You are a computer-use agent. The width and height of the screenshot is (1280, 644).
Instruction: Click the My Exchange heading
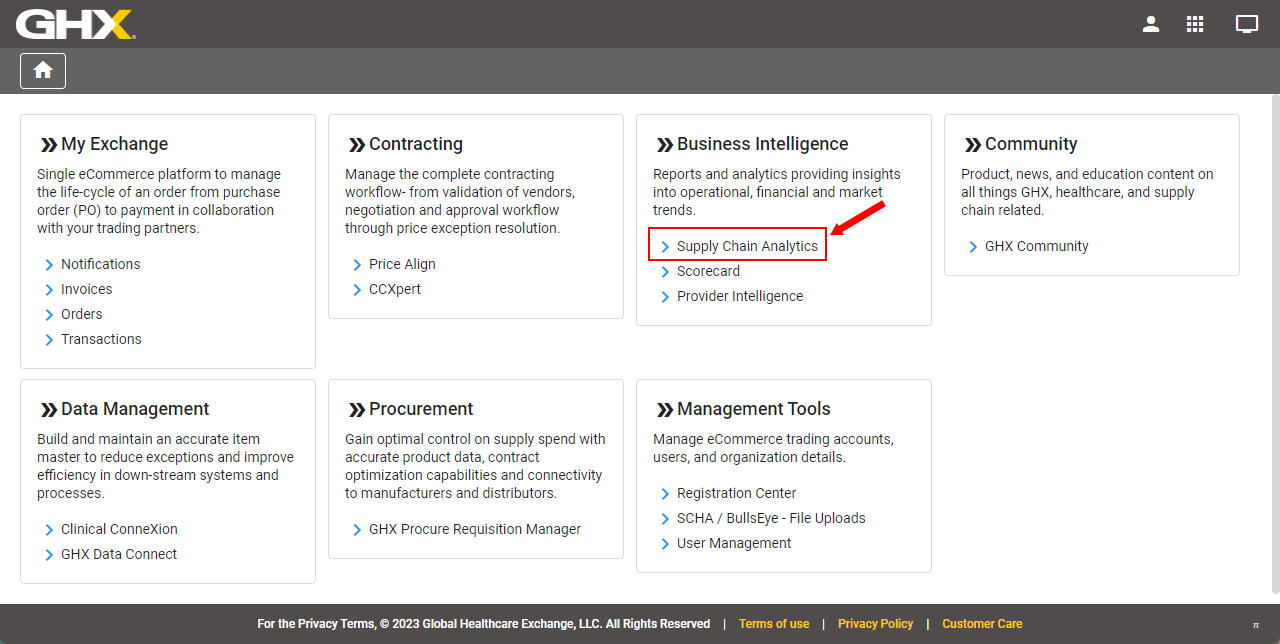[114, 144]
